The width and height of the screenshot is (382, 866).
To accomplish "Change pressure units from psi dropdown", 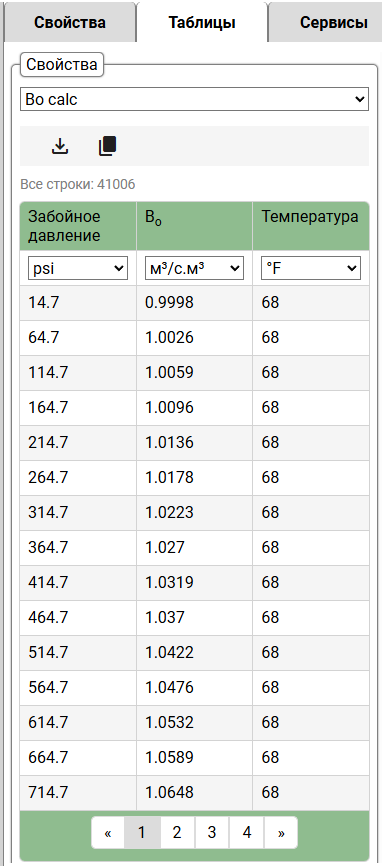I will pyautogui.click(x=78, y=268).
